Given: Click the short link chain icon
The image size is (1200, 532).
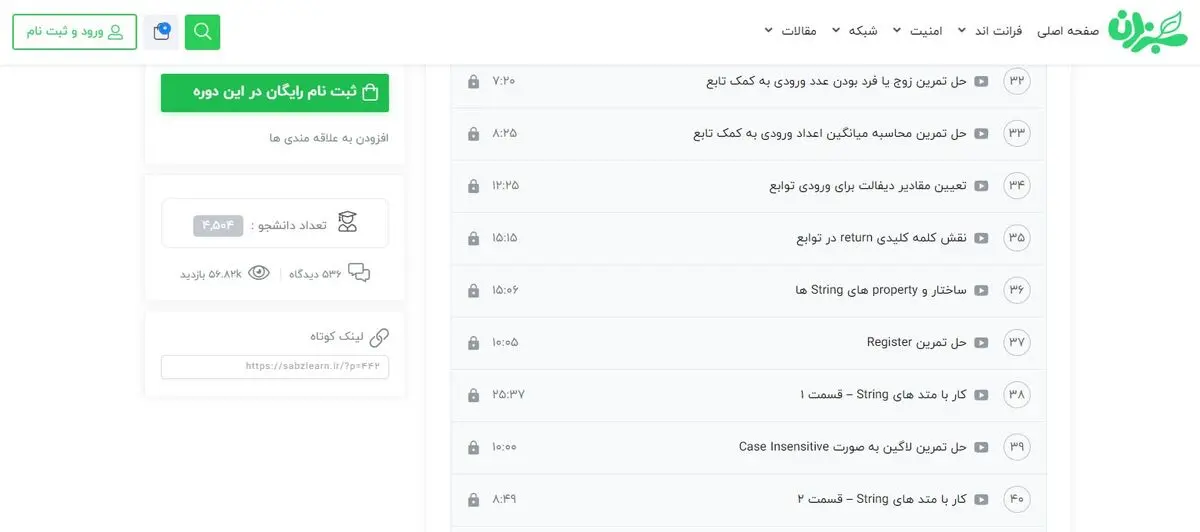Looking at the screenshot, I should pos(379,337).
